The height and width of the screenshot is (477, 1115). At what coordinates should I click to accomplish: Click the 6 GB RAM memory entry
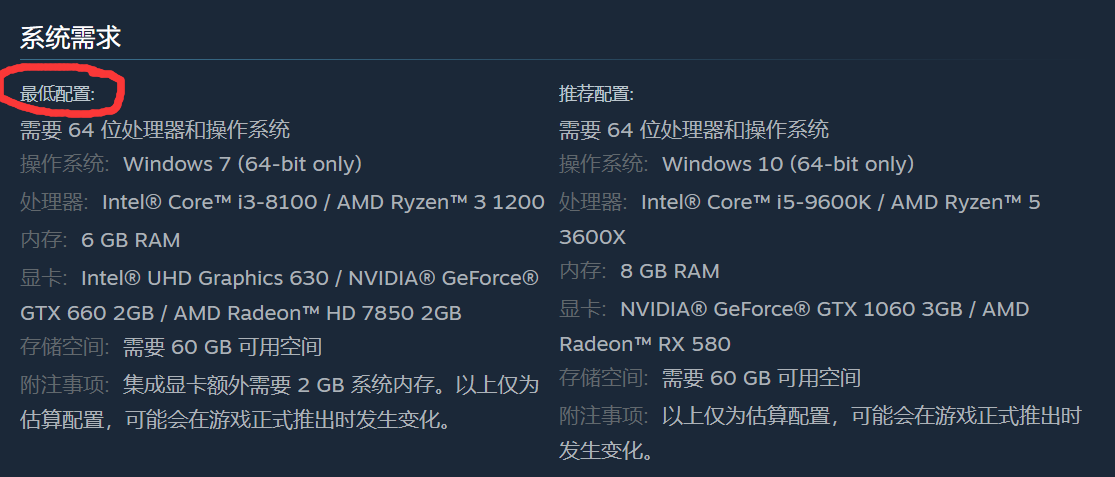[x=131, y=240]
